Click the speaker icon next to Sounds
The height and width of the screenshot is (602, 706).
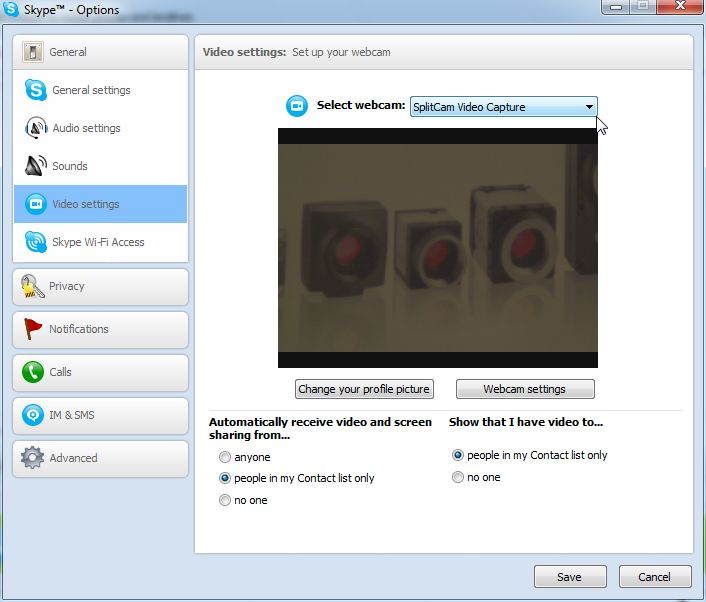(36, 166)
